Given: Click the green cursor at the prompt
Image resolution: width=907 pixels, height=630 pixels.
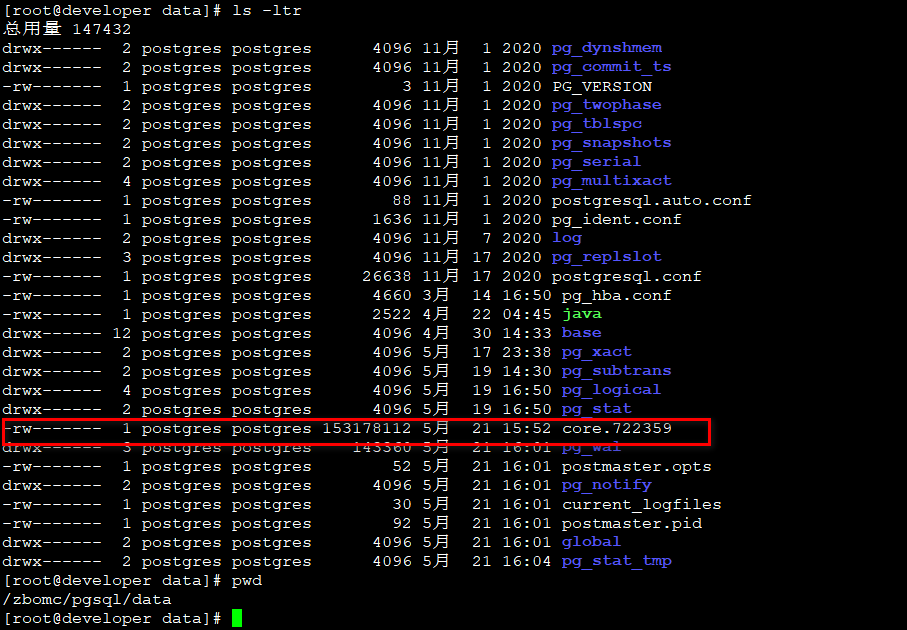Looking at the screenshot, I should [x=237, y=619].
